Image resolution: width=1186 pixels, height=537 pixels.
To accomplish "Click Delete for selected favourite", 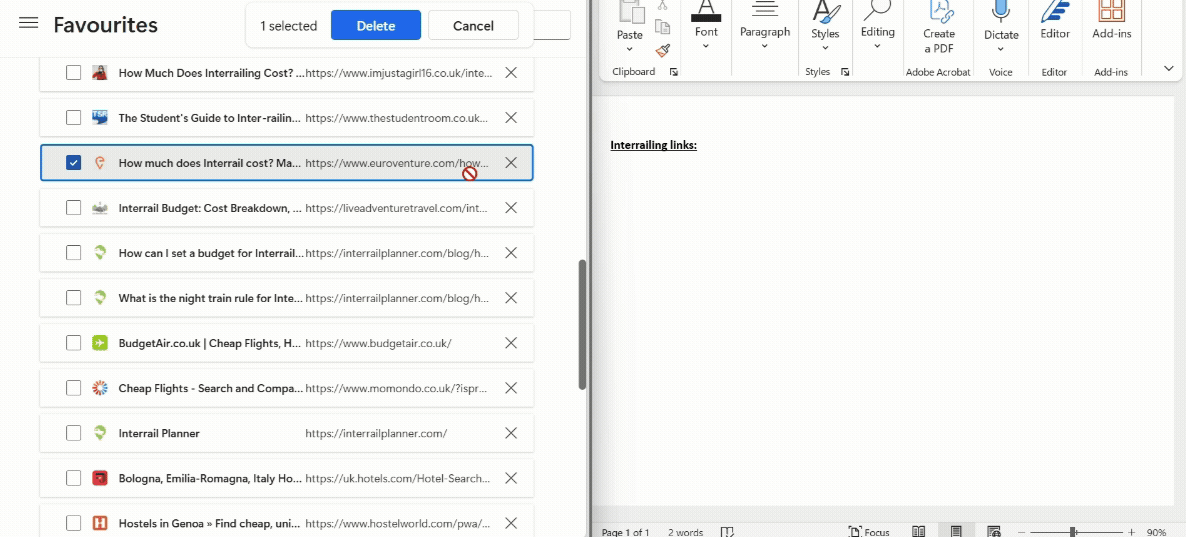I will point(376,25).
